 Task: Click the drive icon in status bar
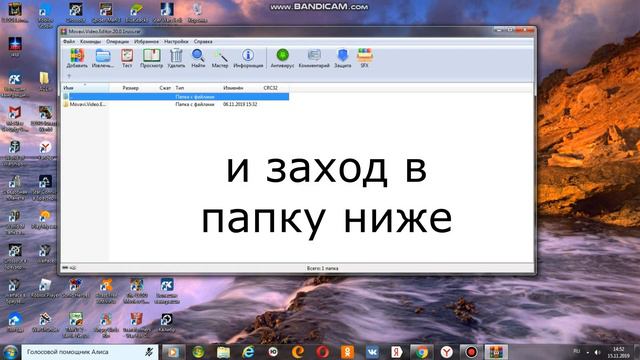pyautogui.click(x=65, y=268)
